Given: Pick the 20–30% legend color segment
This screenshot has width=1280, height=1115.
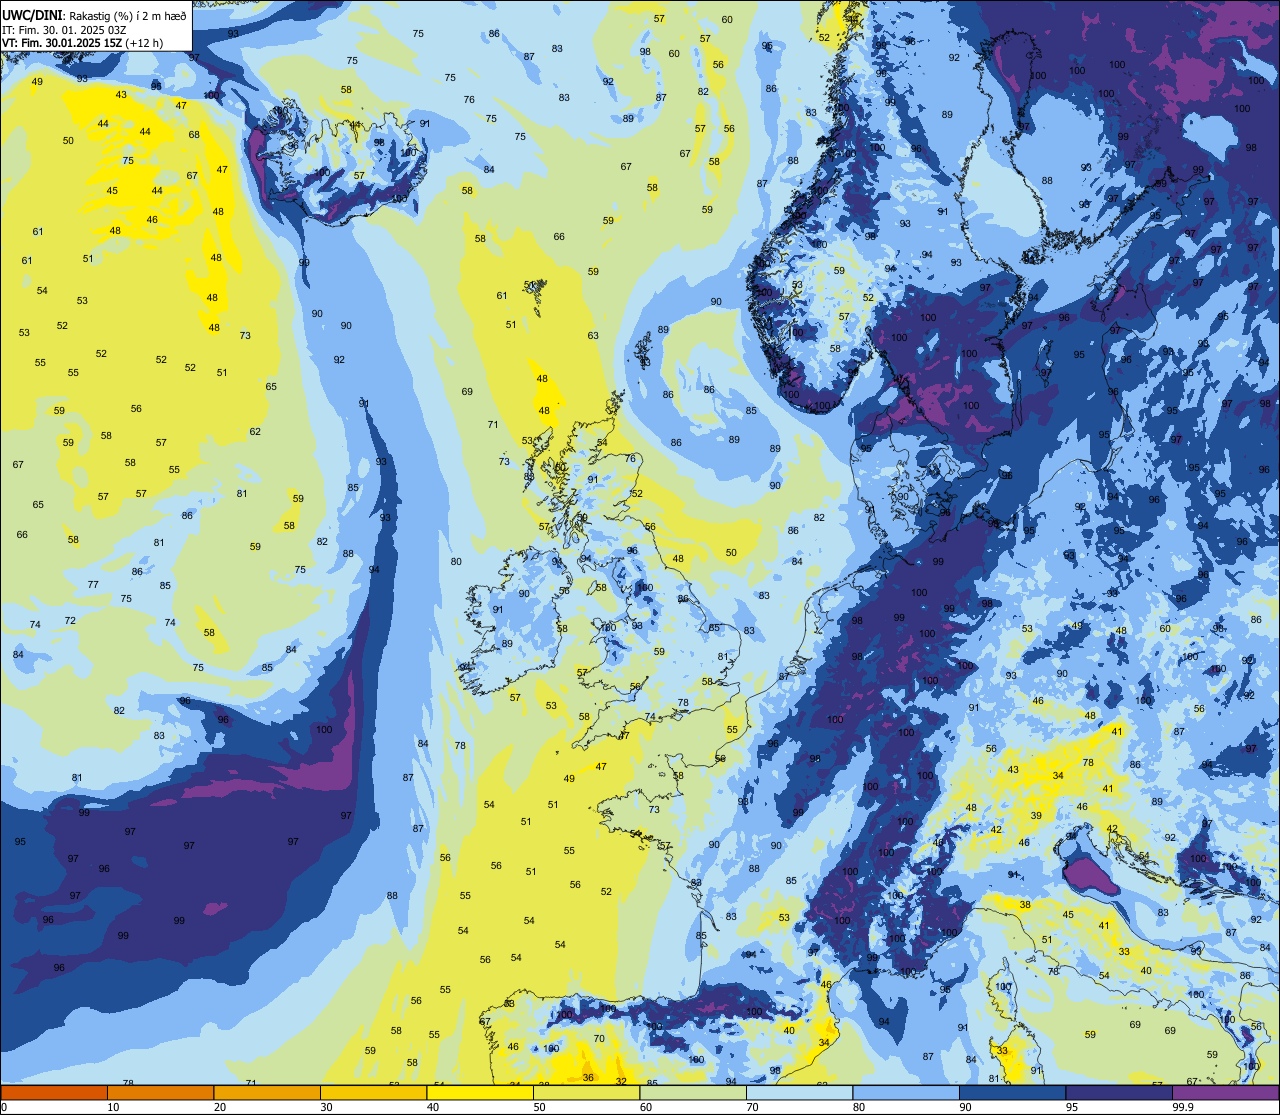Looking at the screenshot, I should click(267, 1093).
